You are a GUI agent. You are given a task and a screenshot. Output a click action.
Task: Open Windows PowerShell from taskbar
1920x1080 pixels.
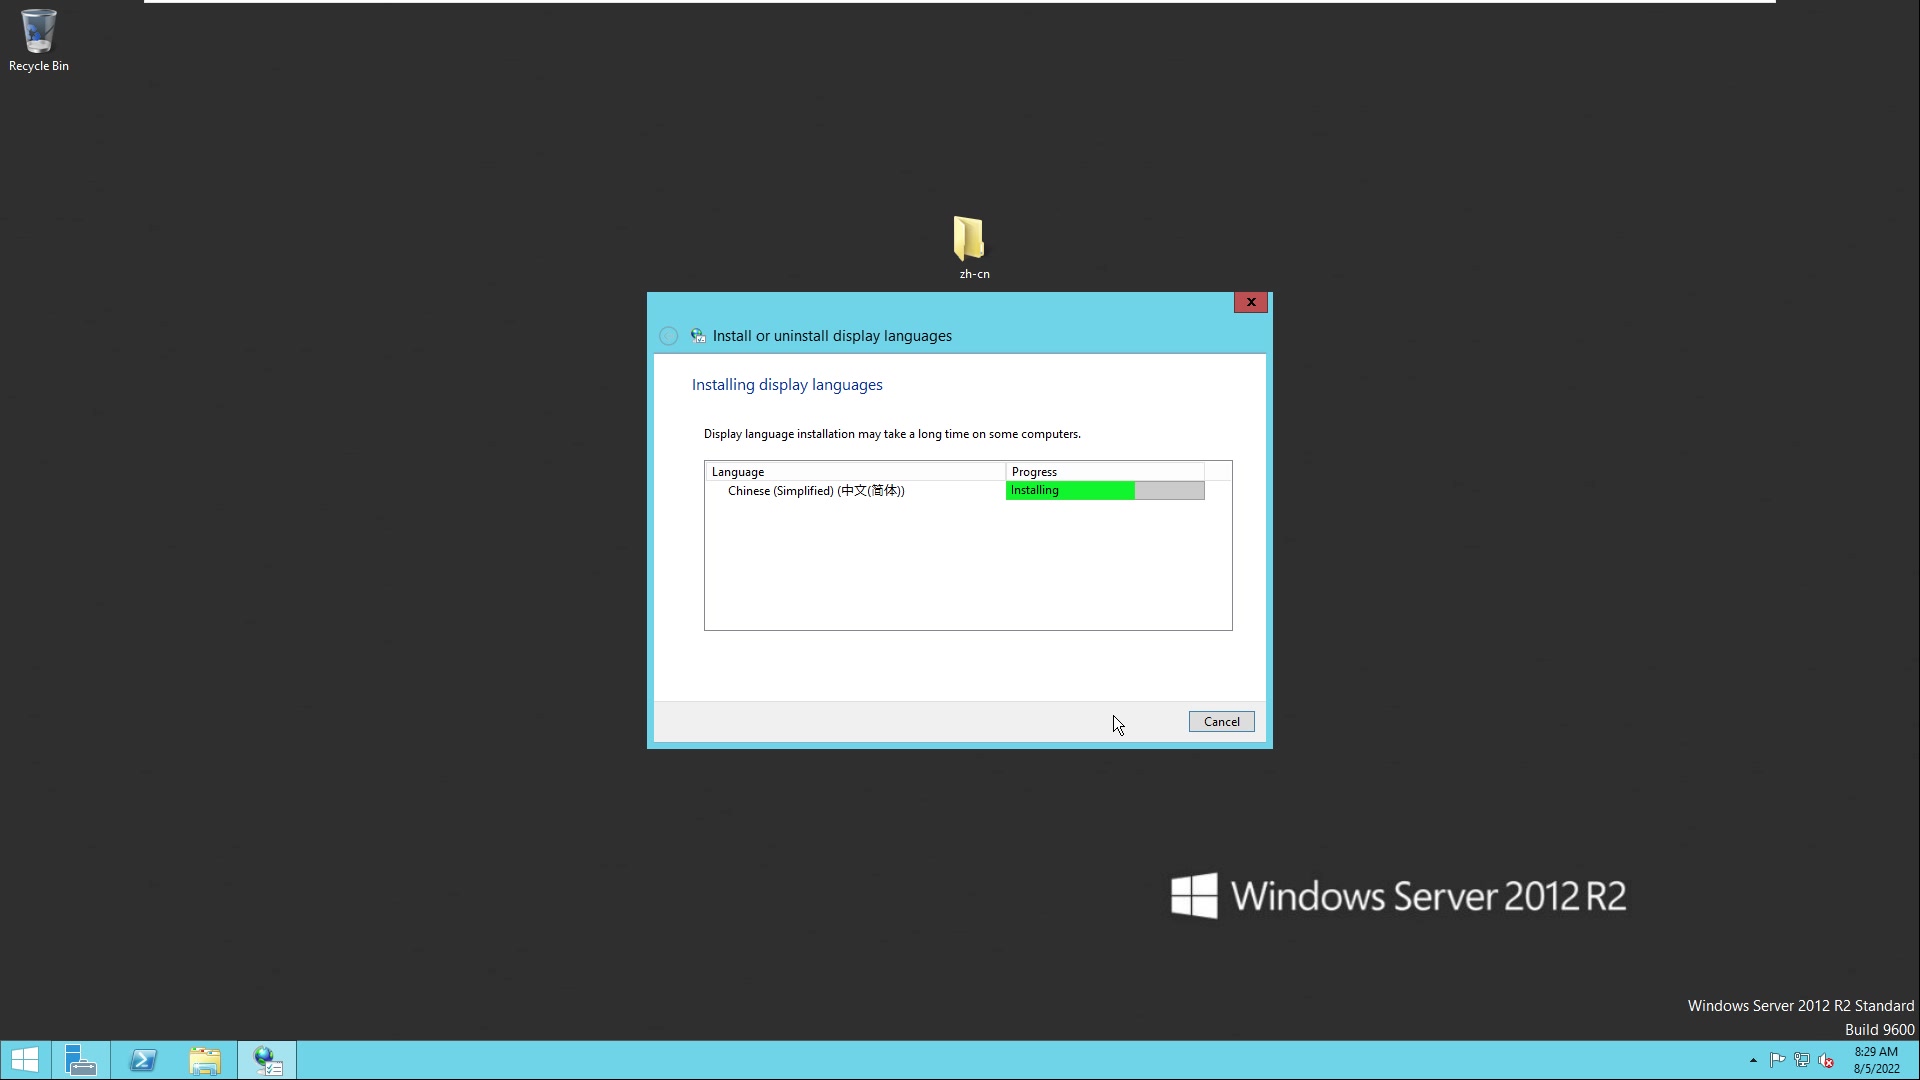[x=143, y=1060]
